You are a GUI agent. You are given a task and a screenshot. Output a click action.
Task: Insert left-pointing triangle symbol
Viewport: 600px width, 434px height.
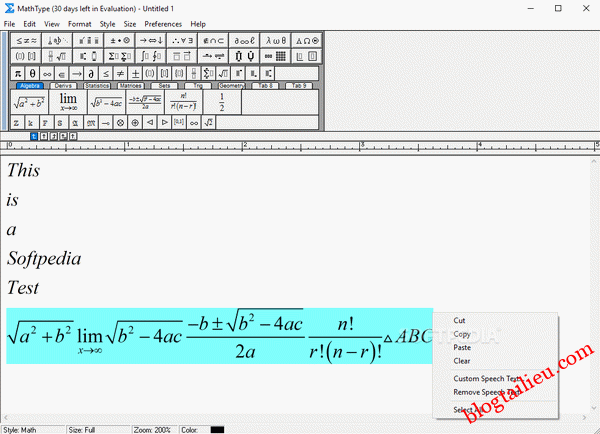point(150,122)
